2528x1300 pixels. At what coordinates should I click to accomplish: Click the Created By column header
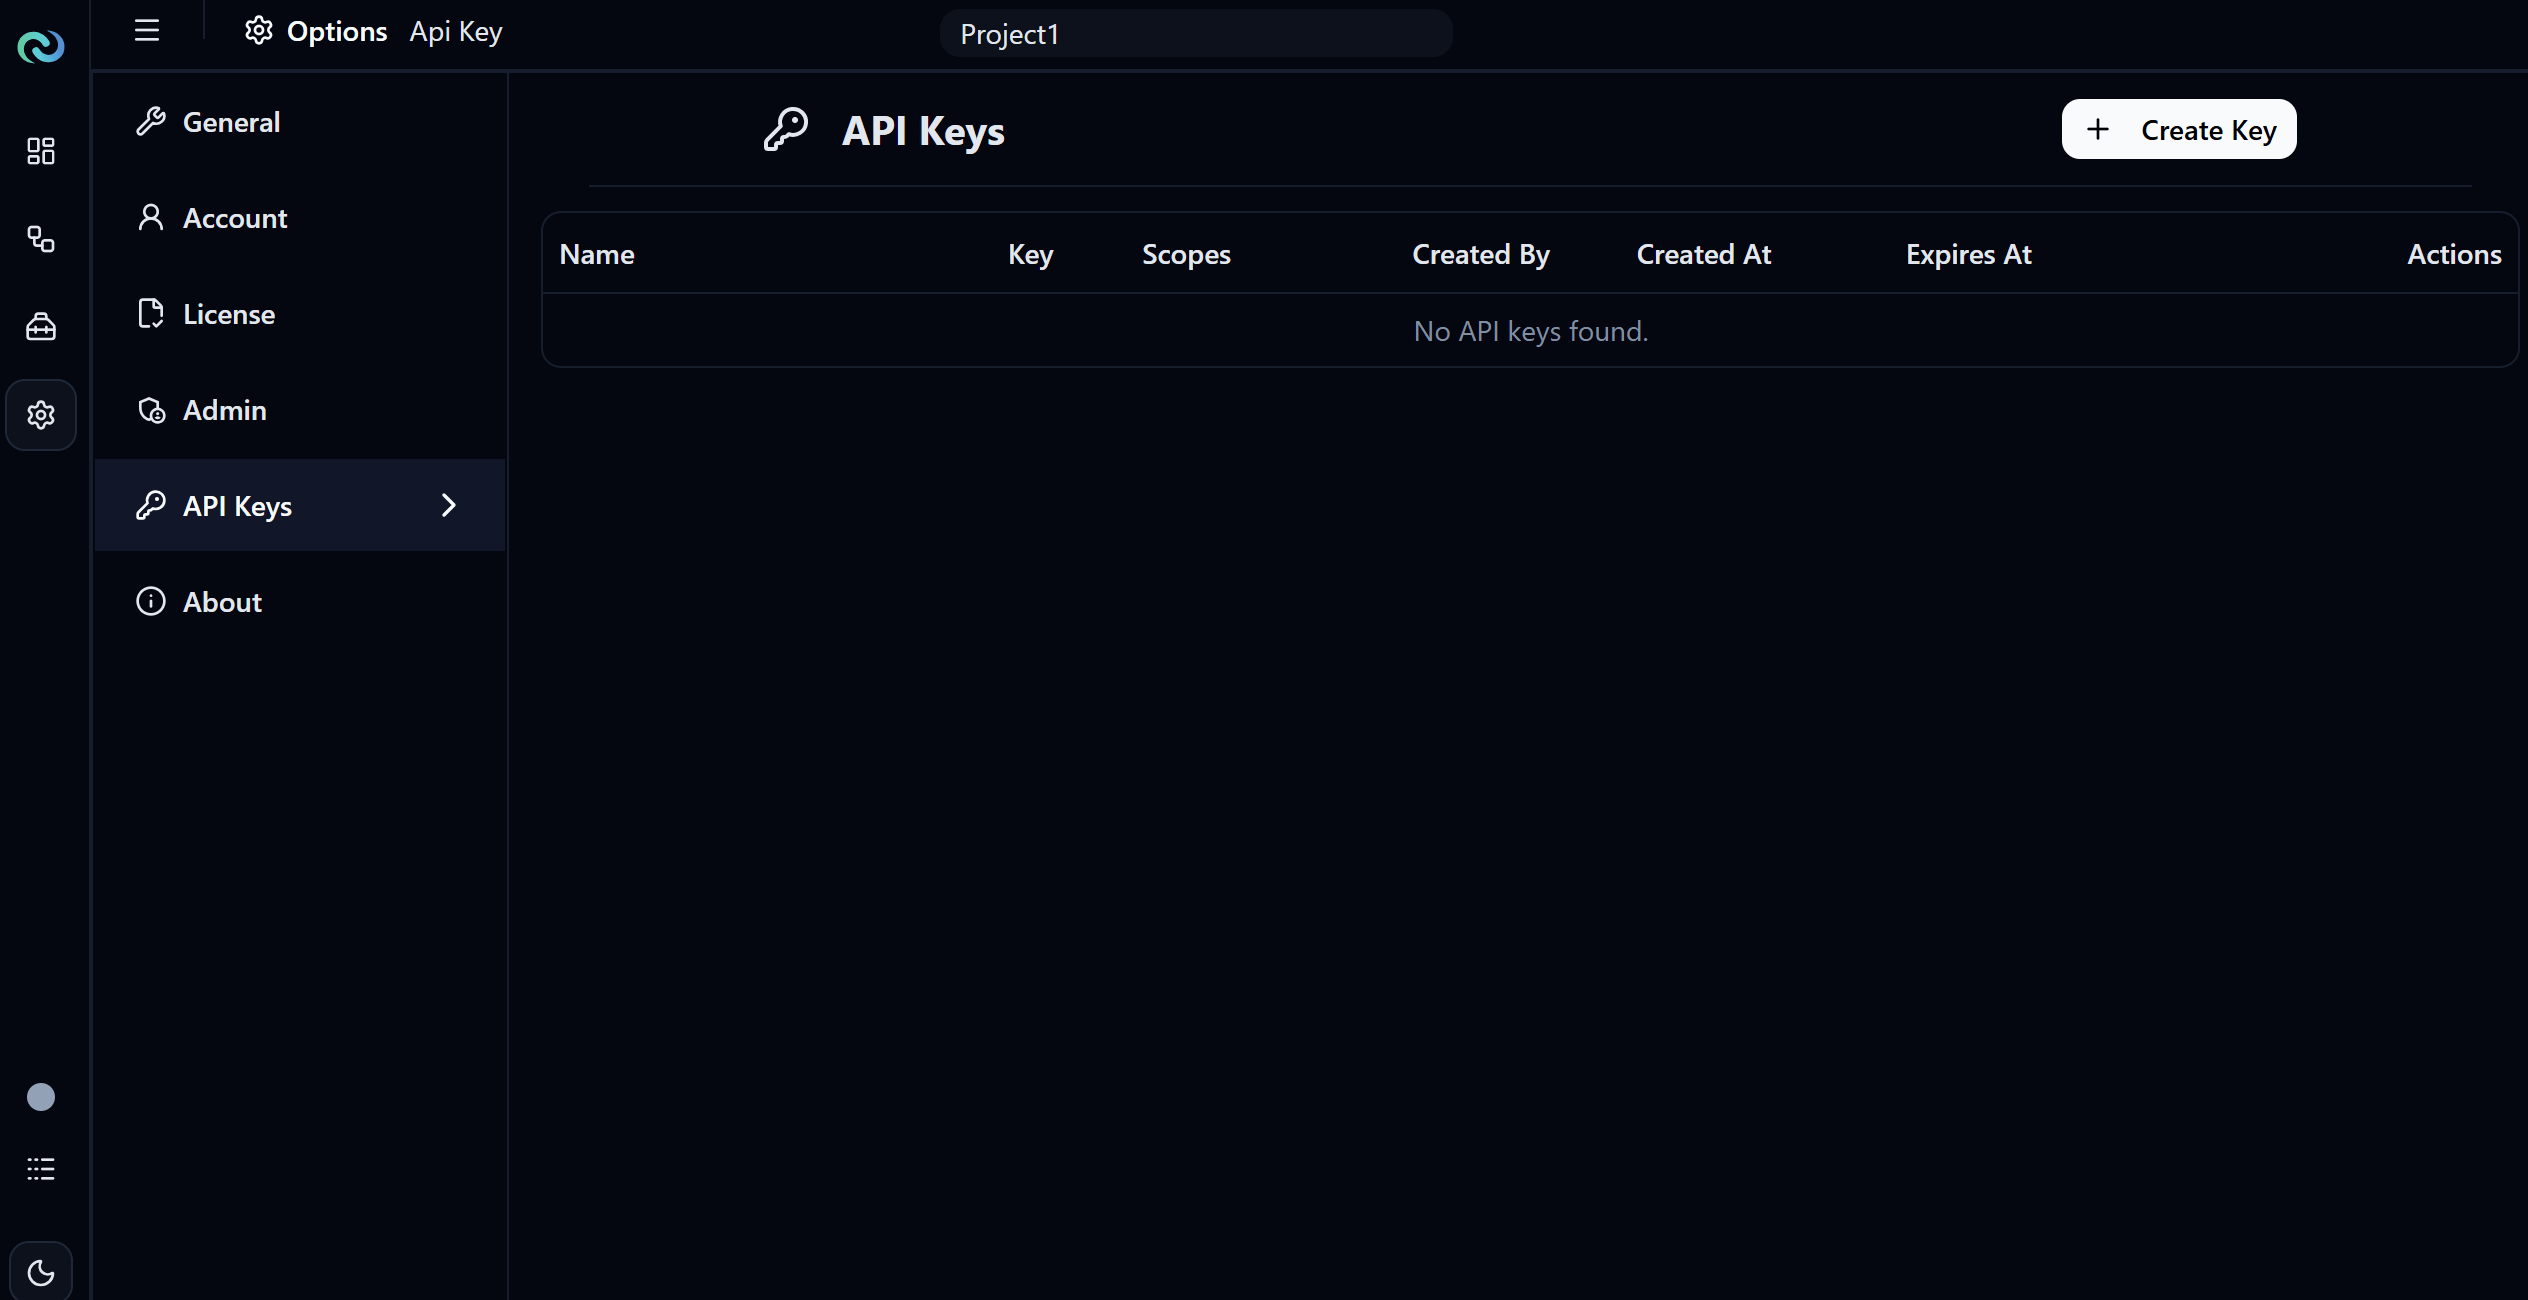(1481, 254)
